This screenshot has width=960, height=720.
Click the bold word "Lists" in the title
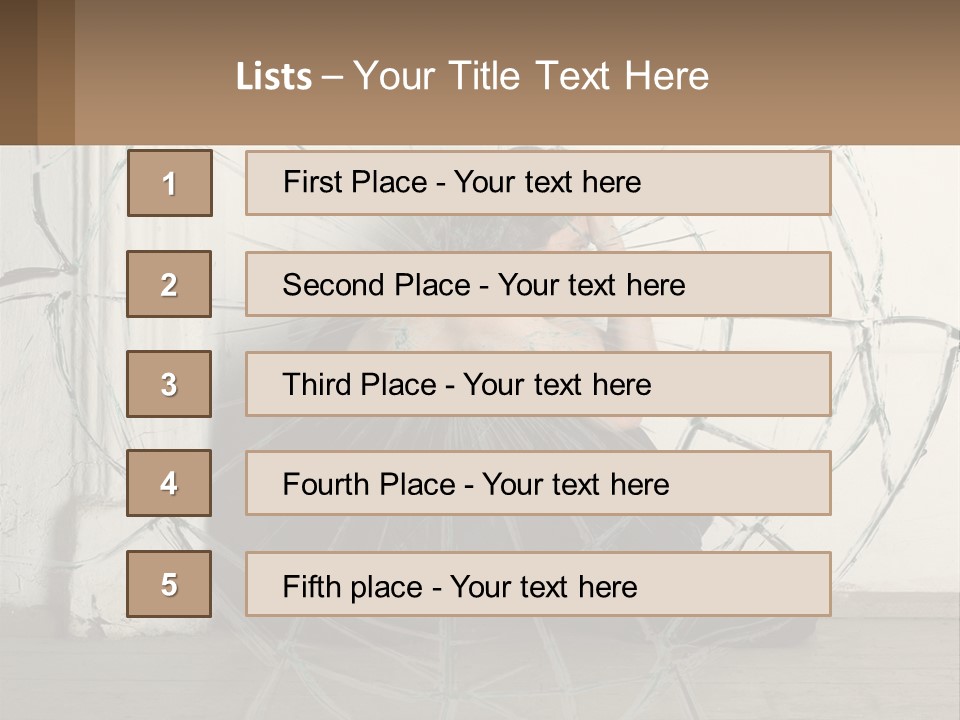[273, 77]
